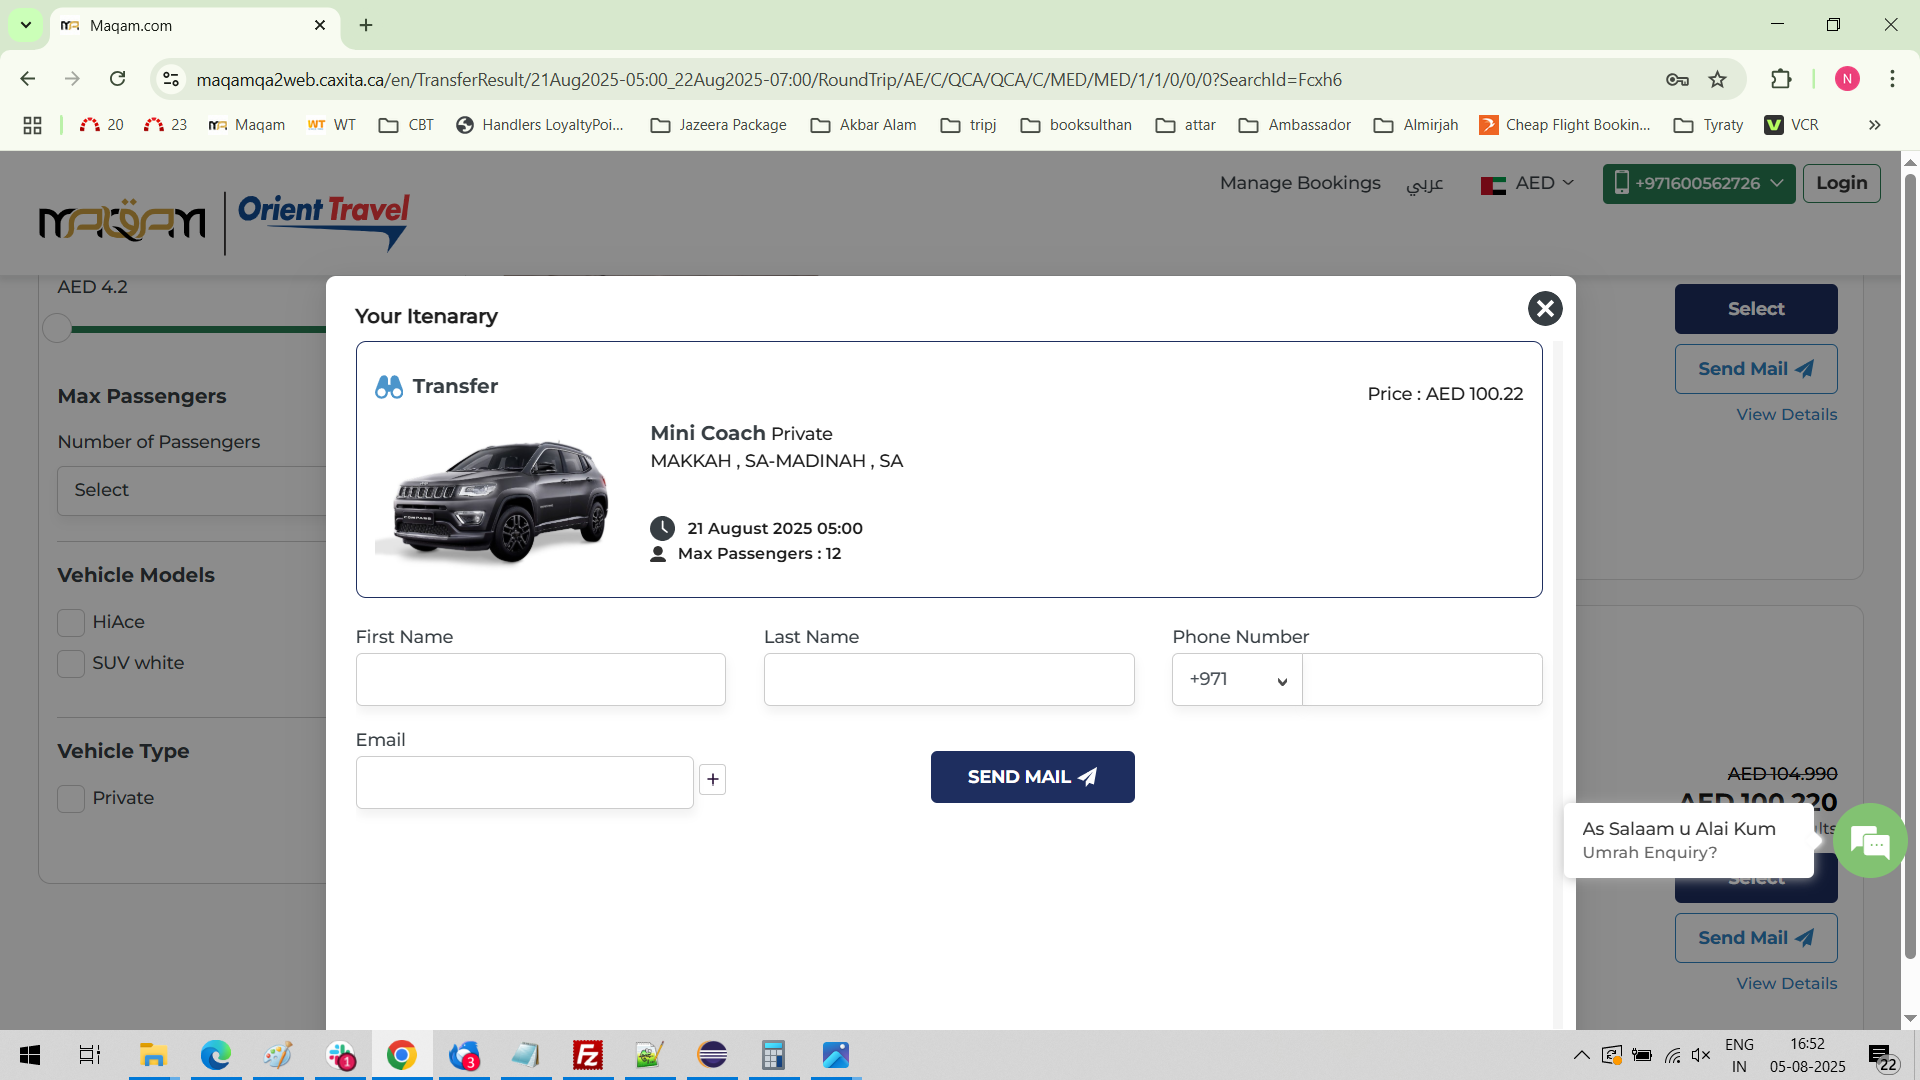
Task: Reload the page
Action: coord(118,80)
